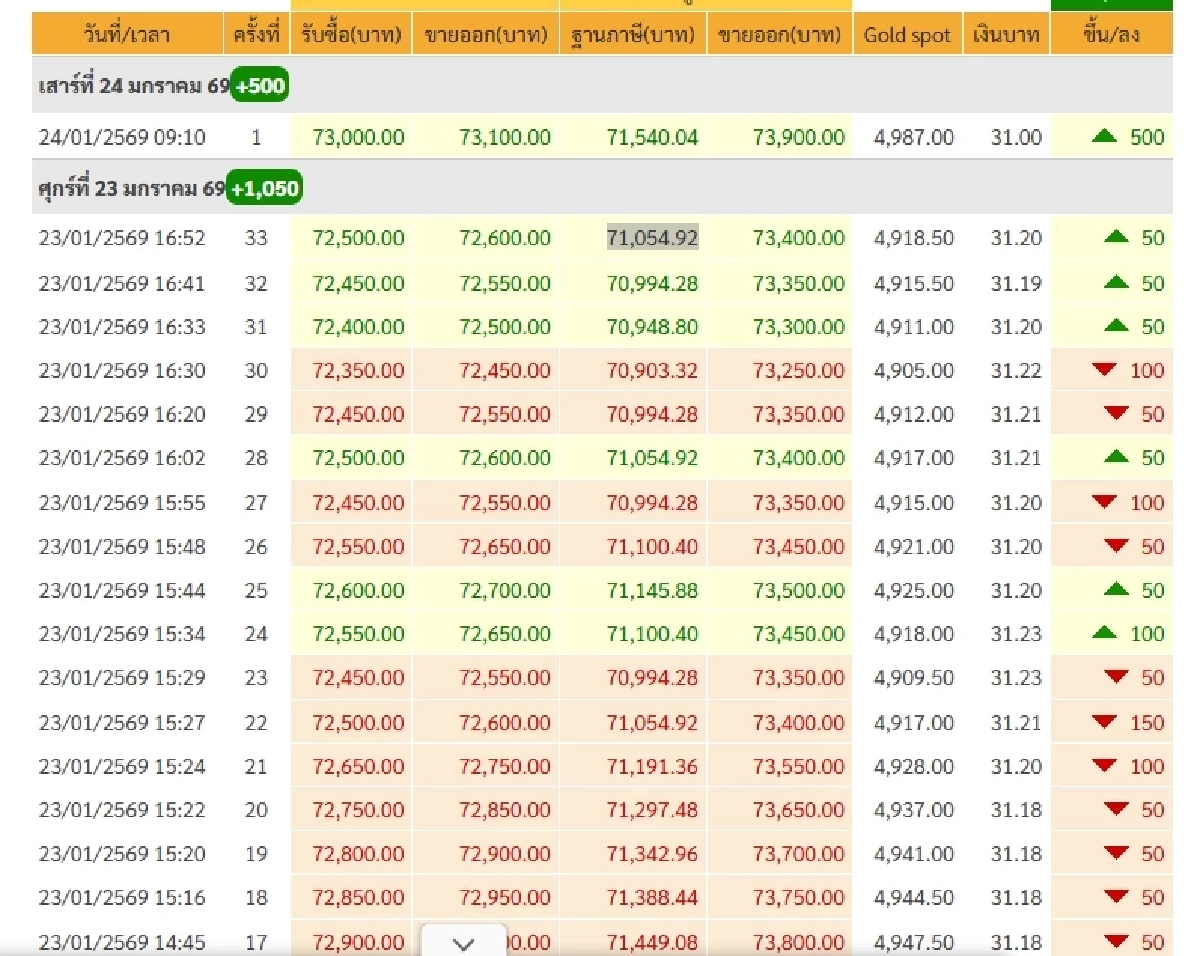Click the green +500 badge next to Saturday's date
The image size is (1200, 956).
coord(259,86)
